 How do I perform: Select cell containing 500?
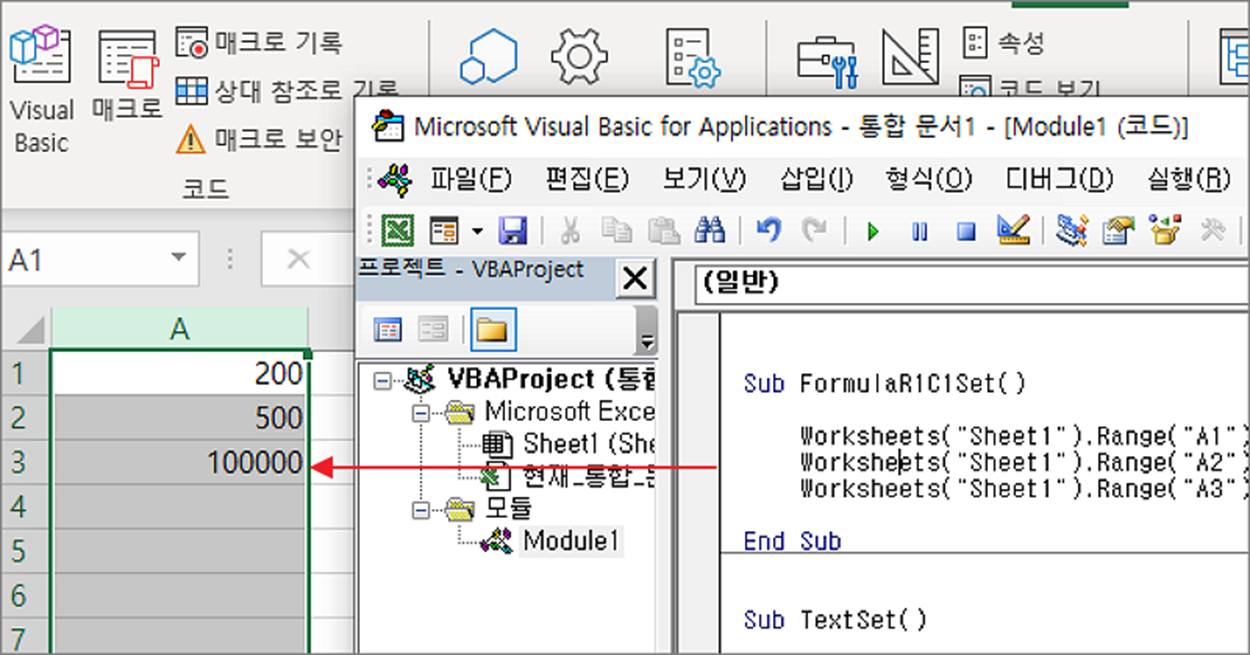tap(179, 418)
